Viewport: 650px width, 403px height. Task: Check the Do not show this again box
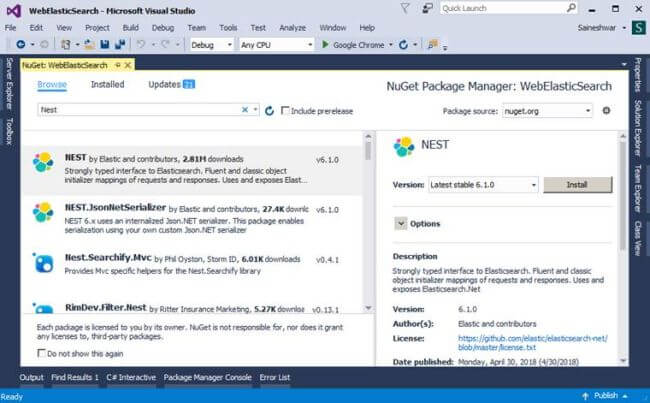(x=41, y=353)
